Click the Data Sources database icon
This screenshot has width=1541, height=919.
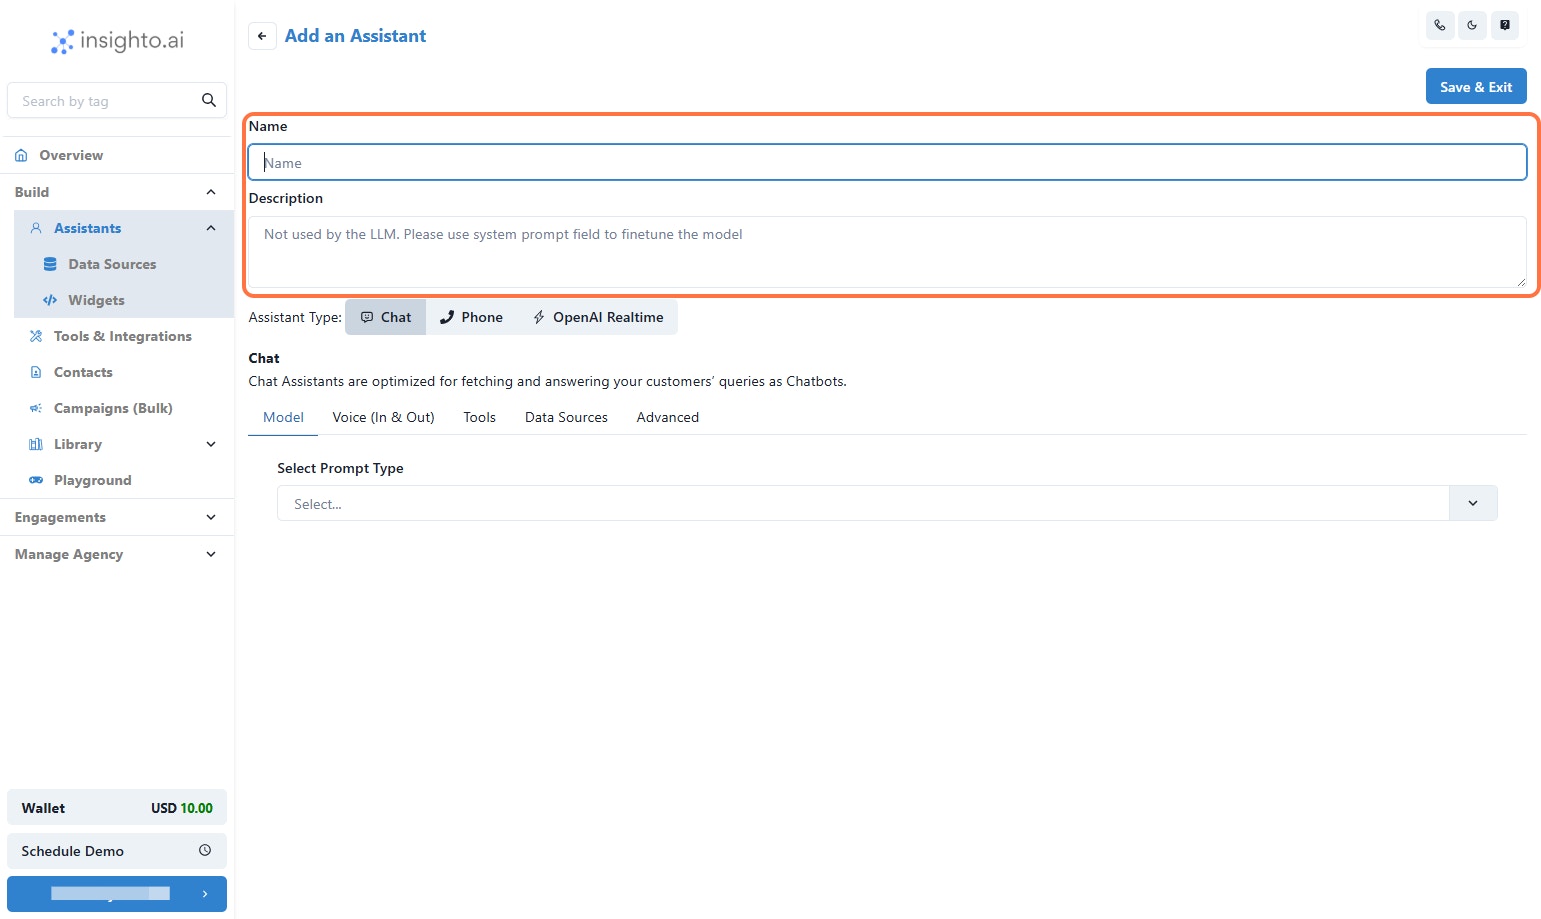[x=50, y=264]
